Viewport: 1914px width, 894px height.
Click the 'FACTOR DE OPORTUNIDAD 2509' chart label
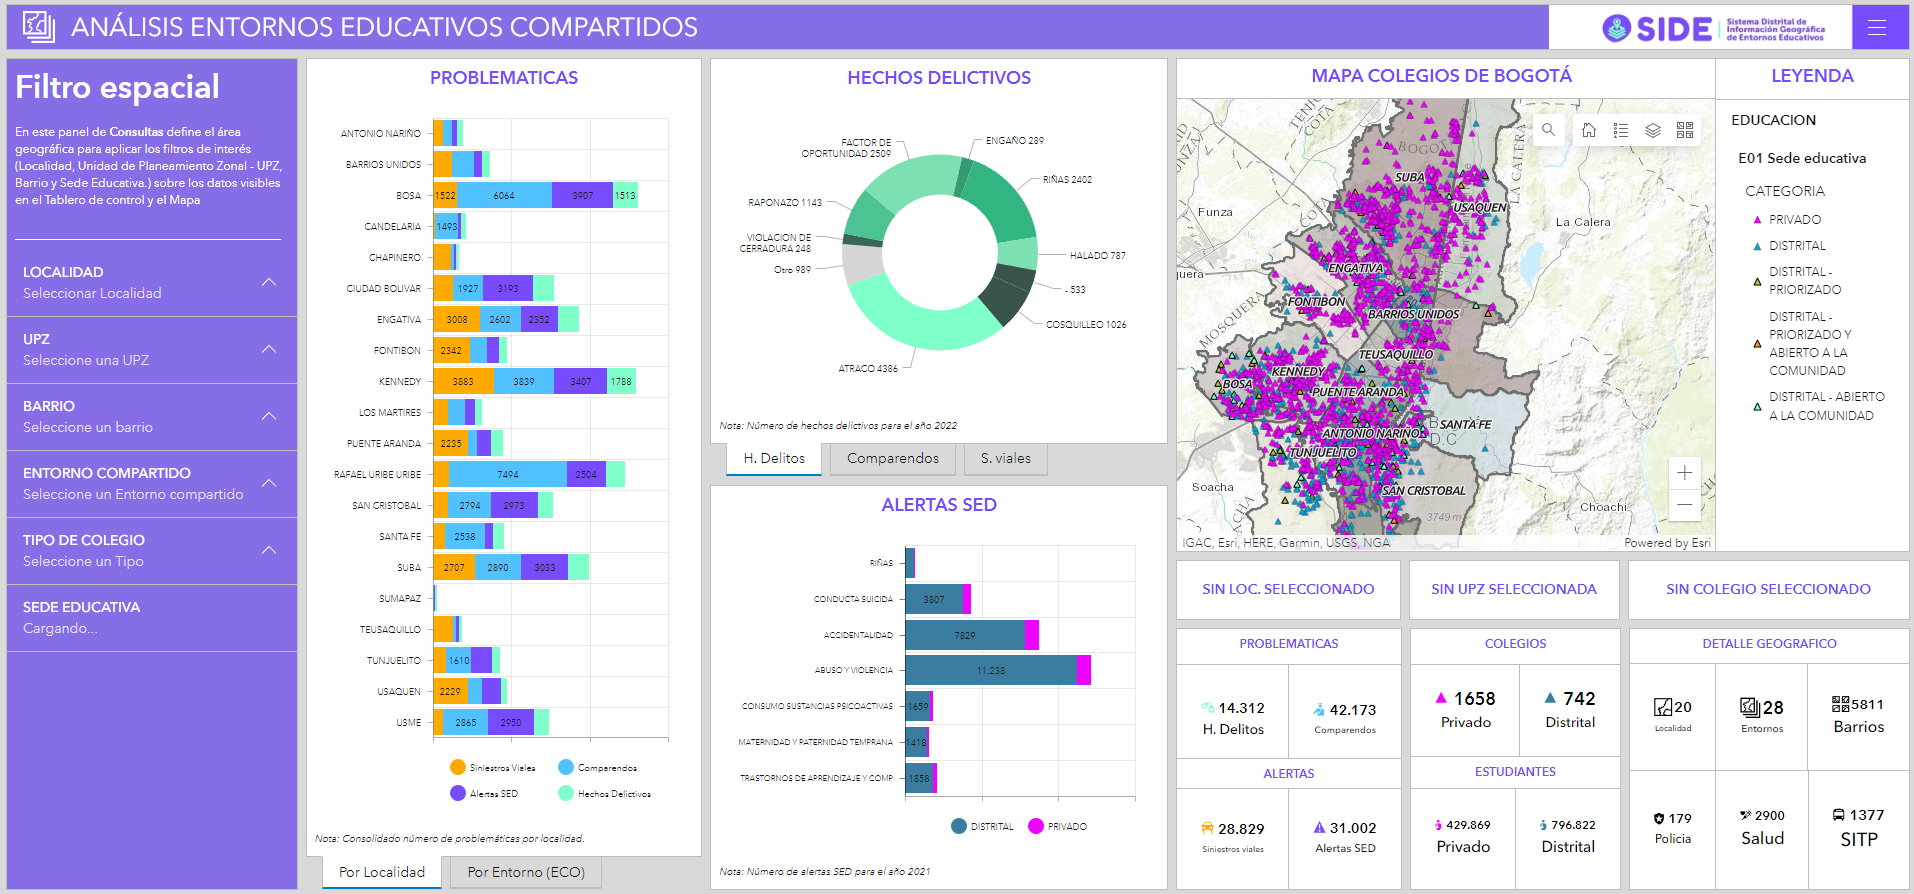coord(846,148)
